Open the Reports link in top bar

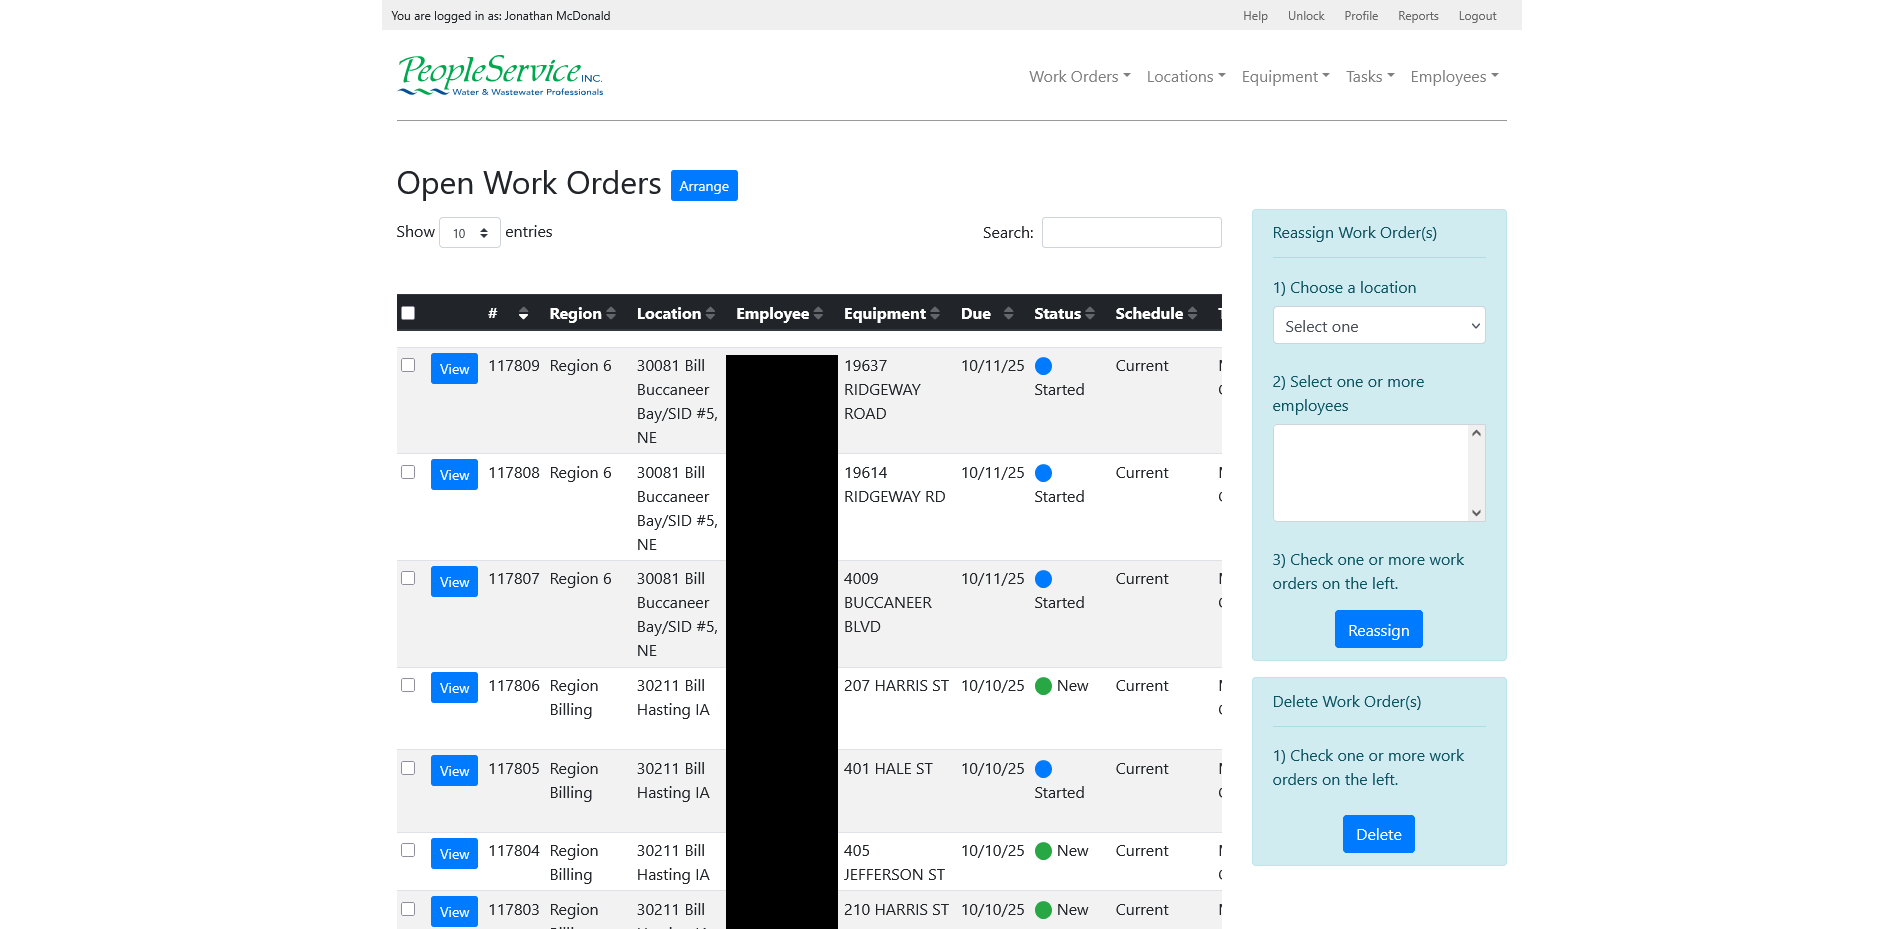click(1417, 16)
